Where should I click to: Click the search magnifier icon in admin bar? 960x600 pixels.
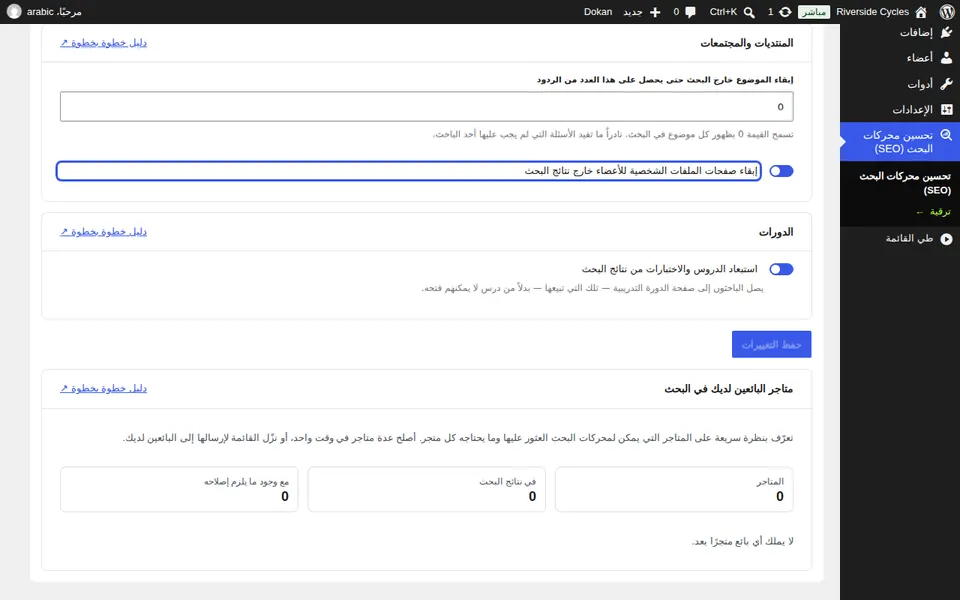749,12
